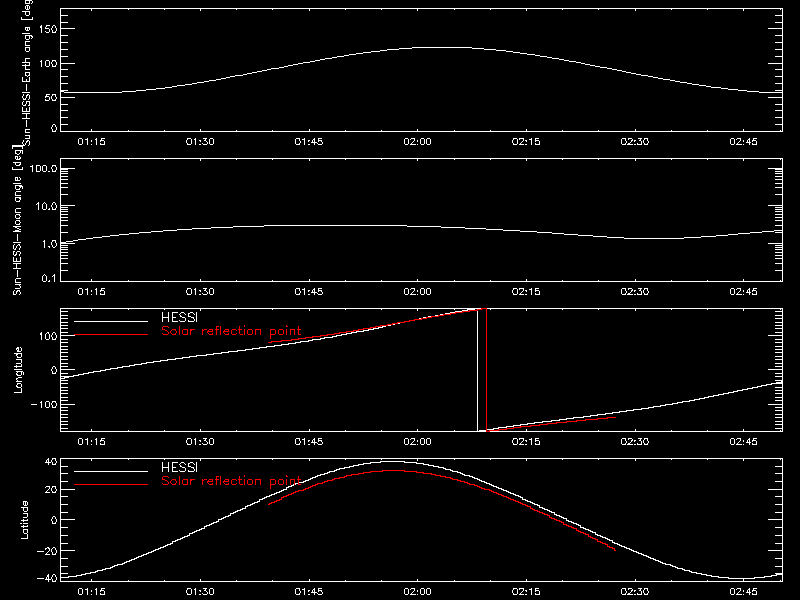Click 02:00 time label under Earth angle plot

417,142
